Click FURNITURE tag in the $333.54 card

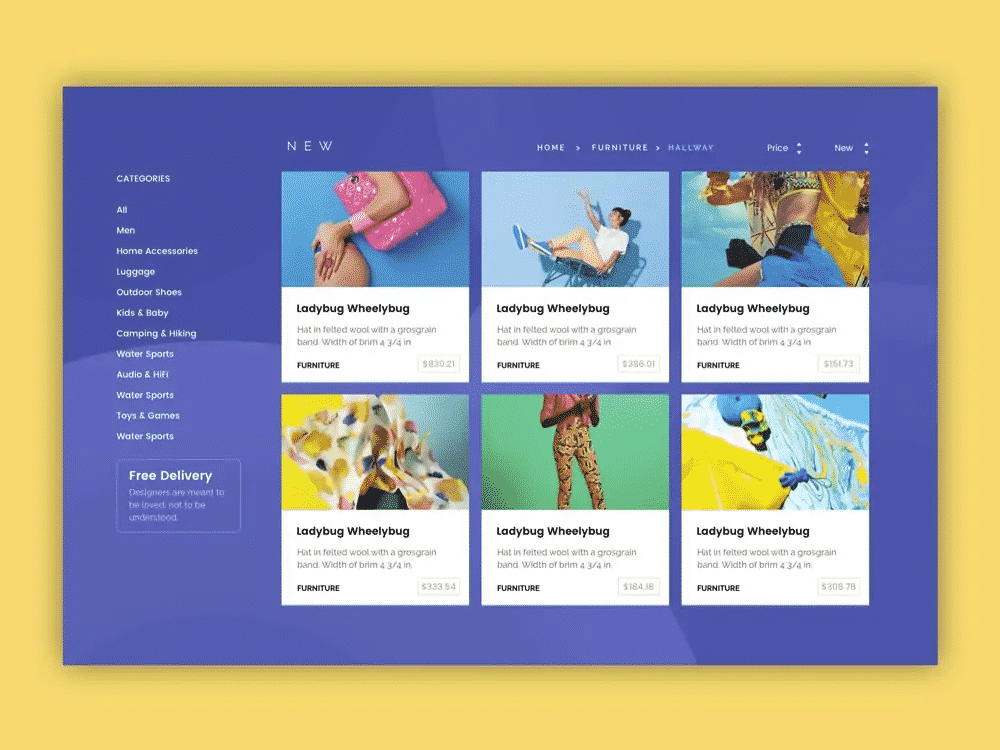(318, 588)
